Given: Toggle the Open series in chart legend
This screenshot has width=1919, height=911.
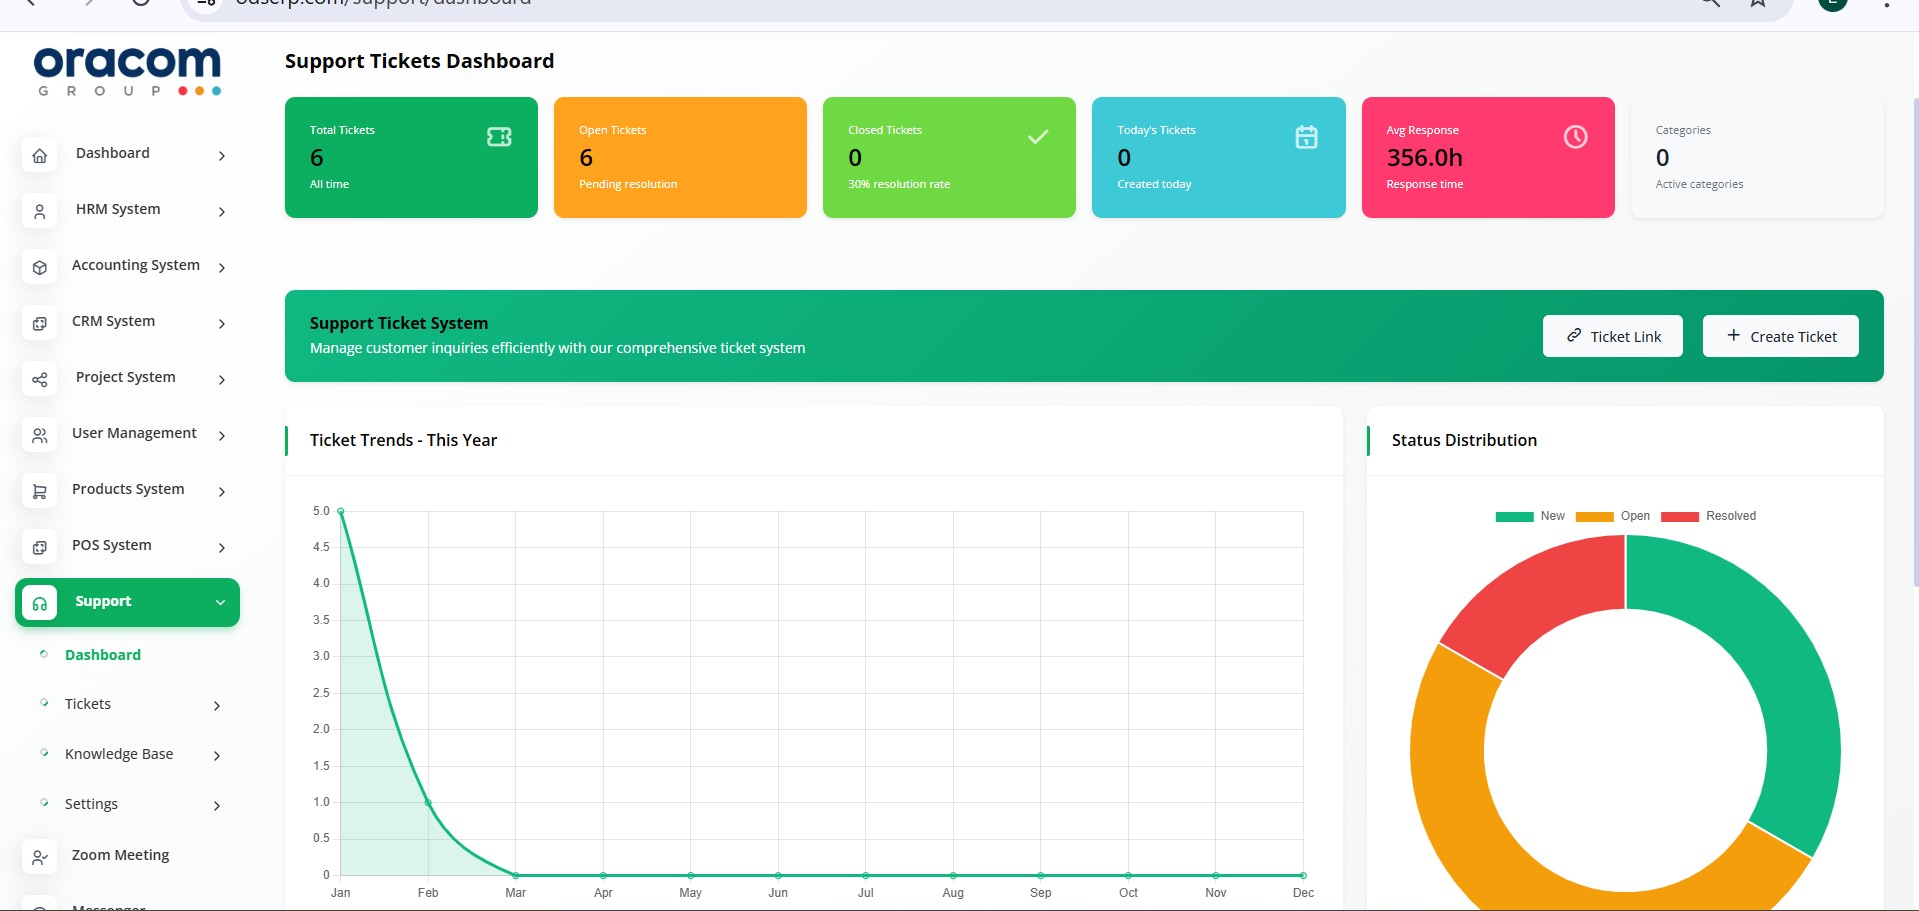Looking at the screenshot, I should [1612, 516].
